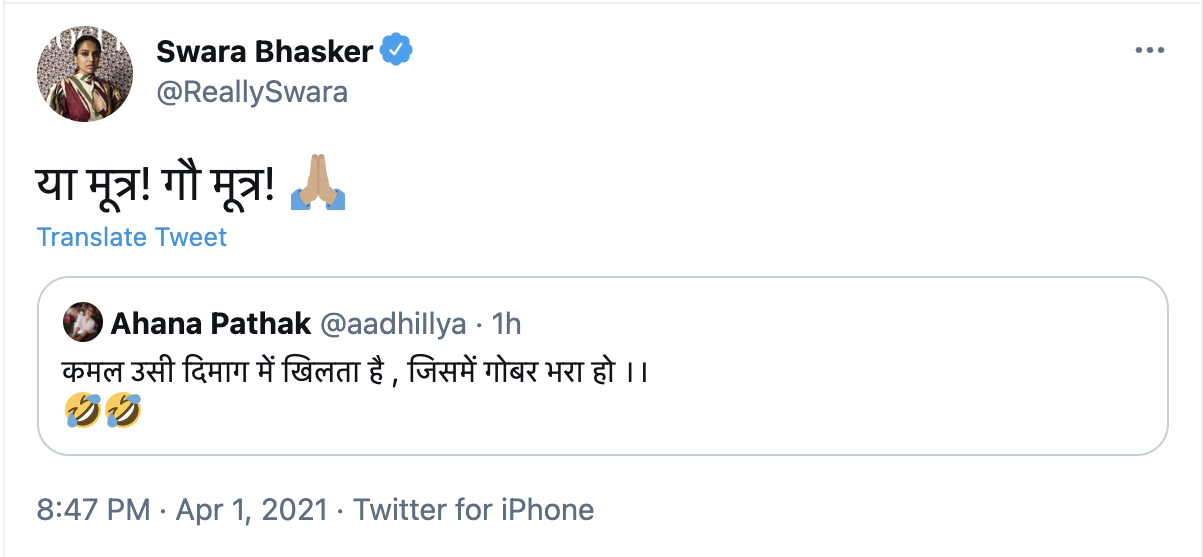The width and height of the screenshot is (1203, 557).
Task: Open the Ahana Pathak name in quote
Action: pos(208,323)
